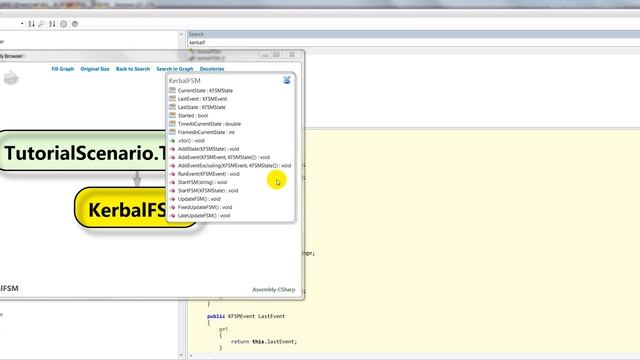Click Fill Graph link
This screenshot has height=360, width=640.
(62, 69)
